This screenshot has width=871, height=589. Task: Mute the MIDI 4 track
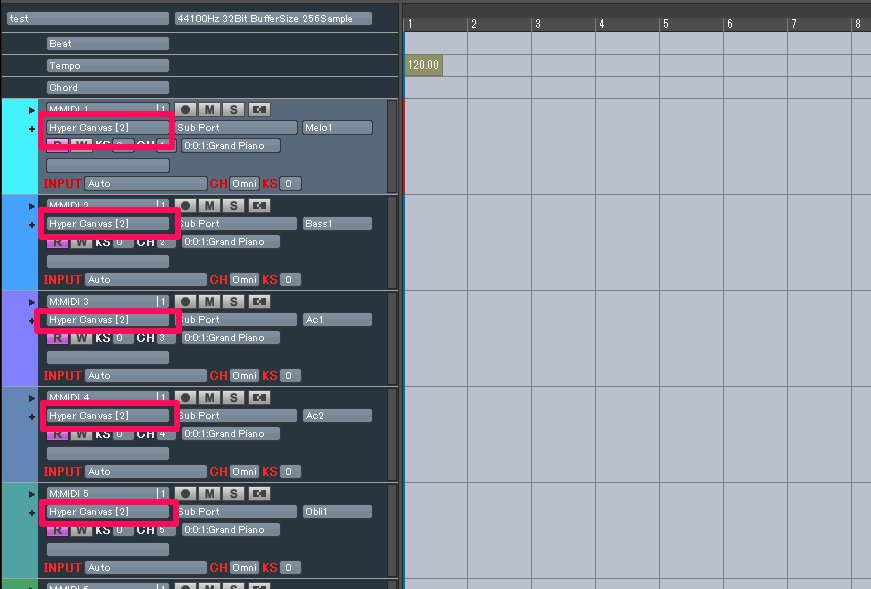point(209,397)
